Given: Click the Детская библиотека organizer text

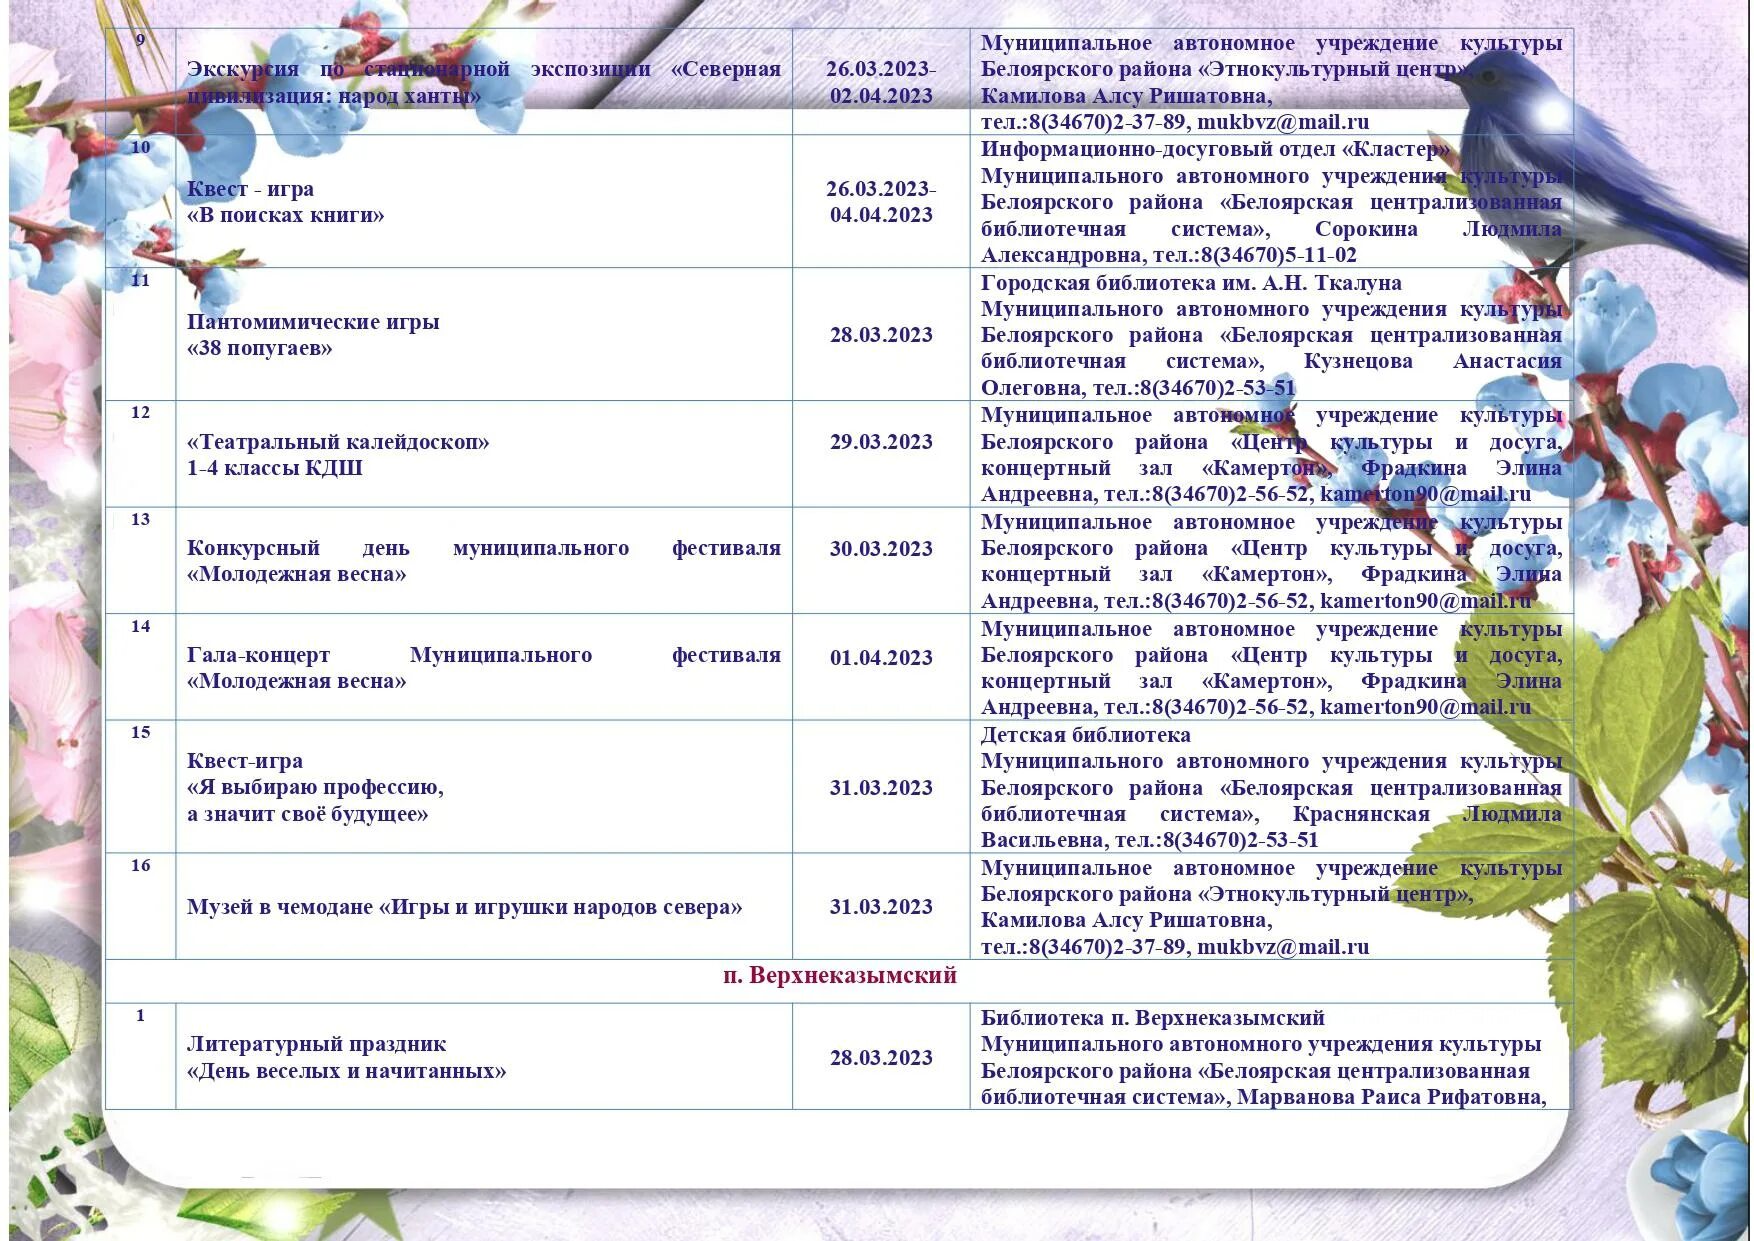Looking at the screenshot, I should tap(1086, 735).
